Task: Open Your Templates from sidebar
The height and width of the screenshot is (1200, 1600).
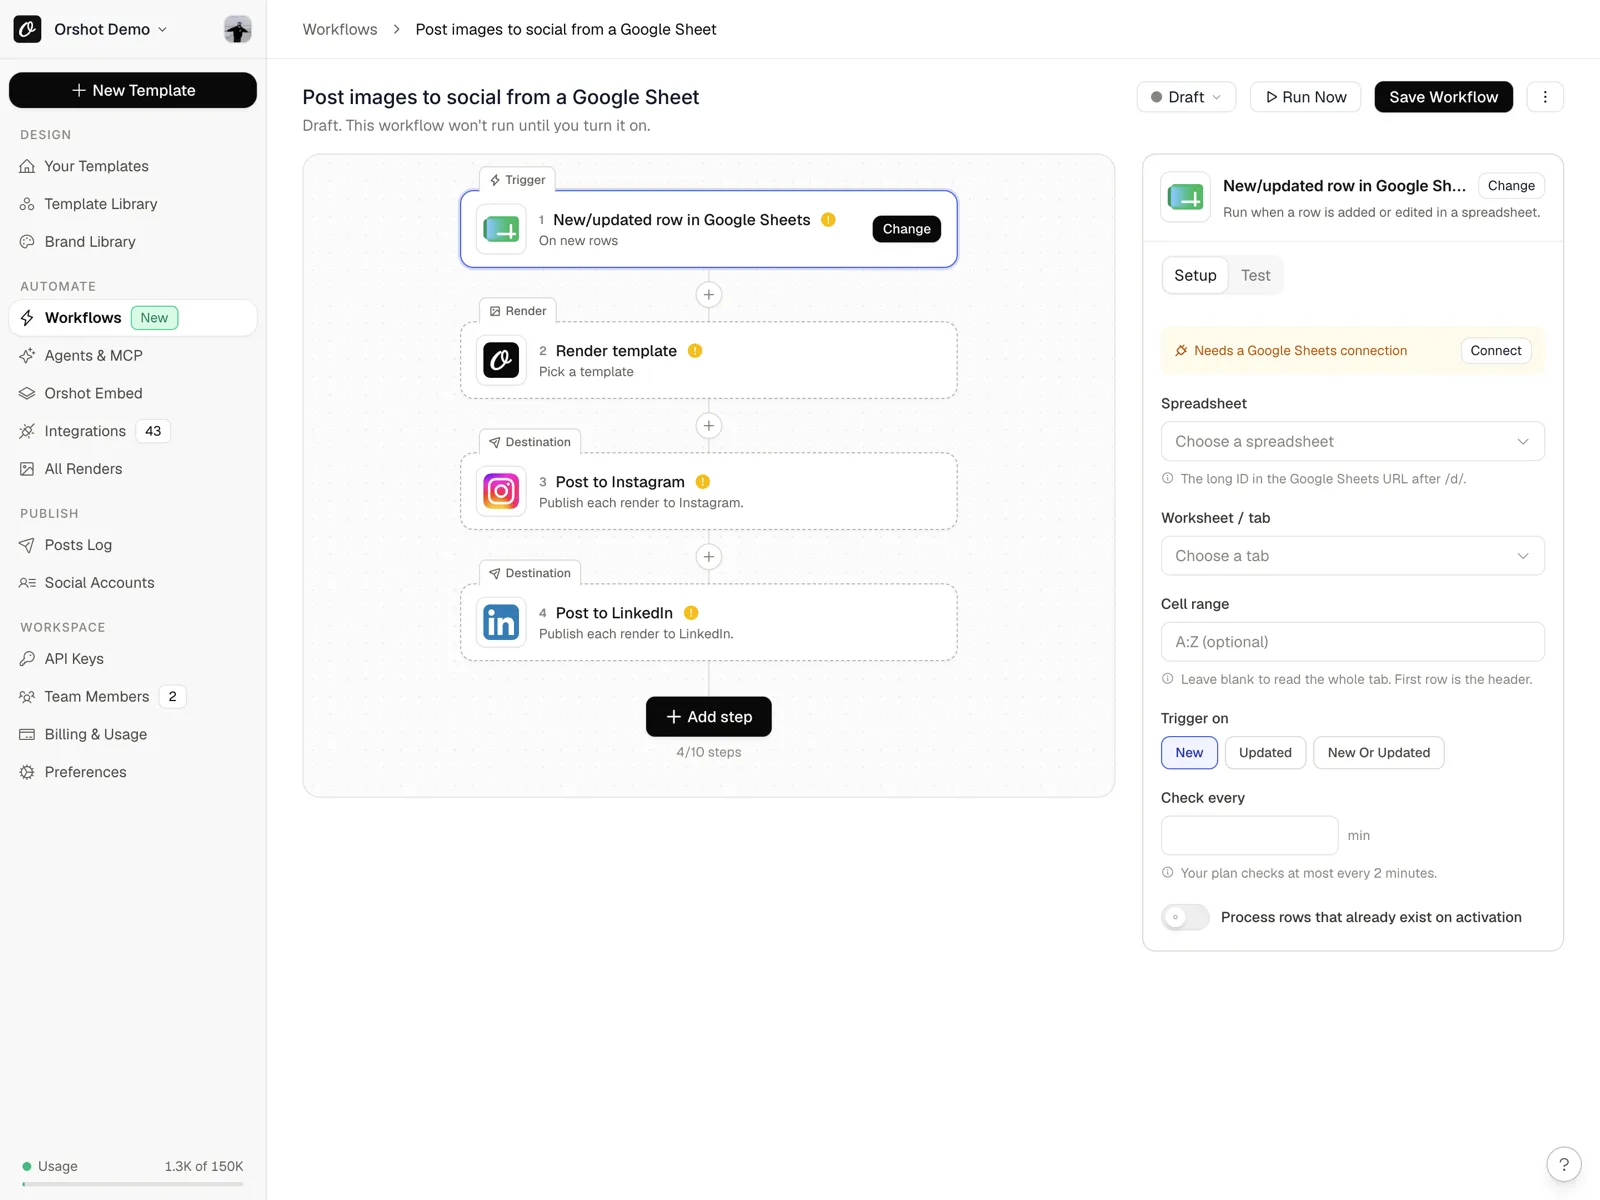Action: click(133, 166)
